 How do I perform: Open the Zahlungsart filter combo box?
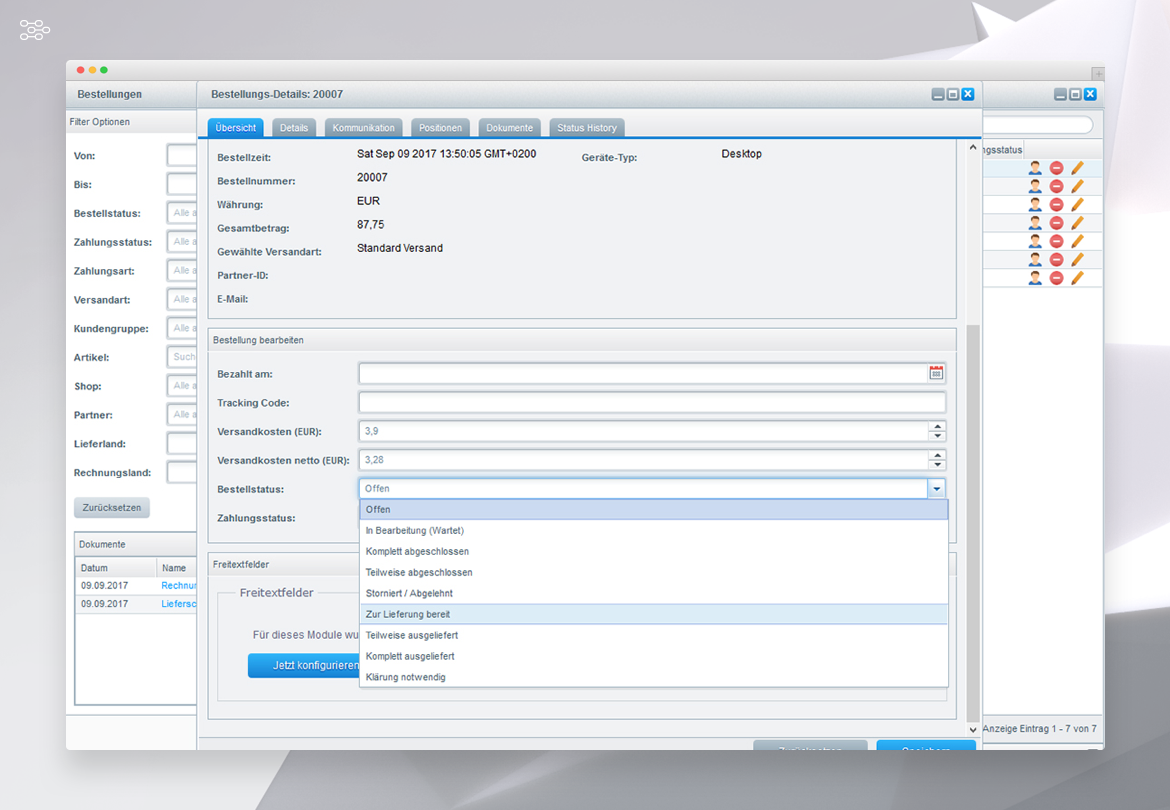(x=181, y=271)
